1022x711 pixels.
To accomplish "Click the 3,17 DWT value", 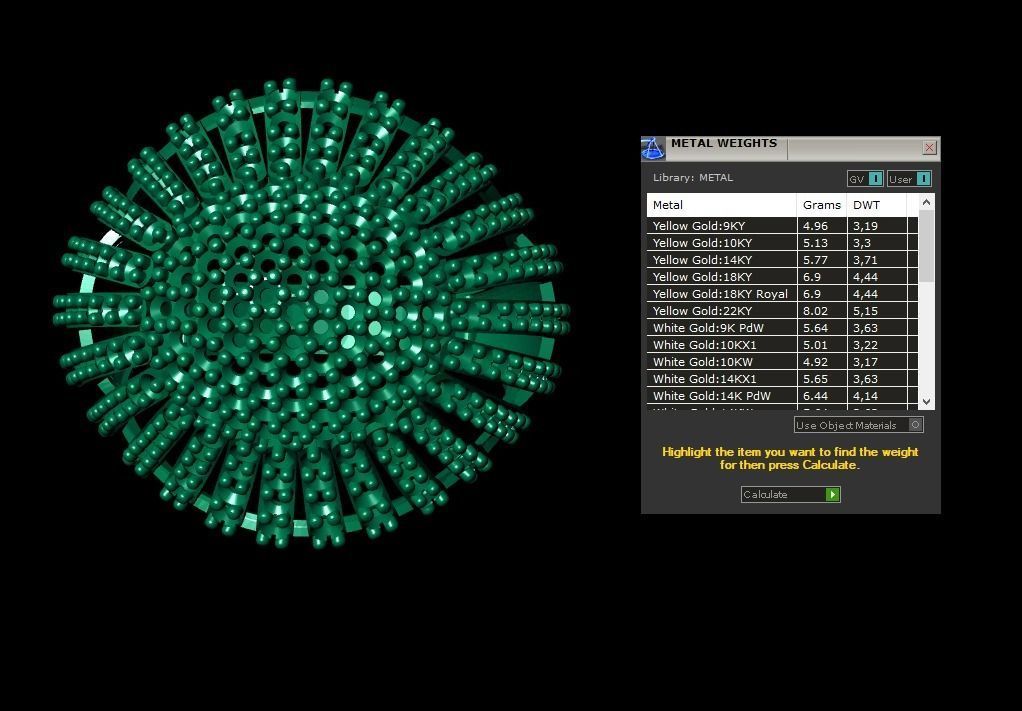I will coord(866,362).
